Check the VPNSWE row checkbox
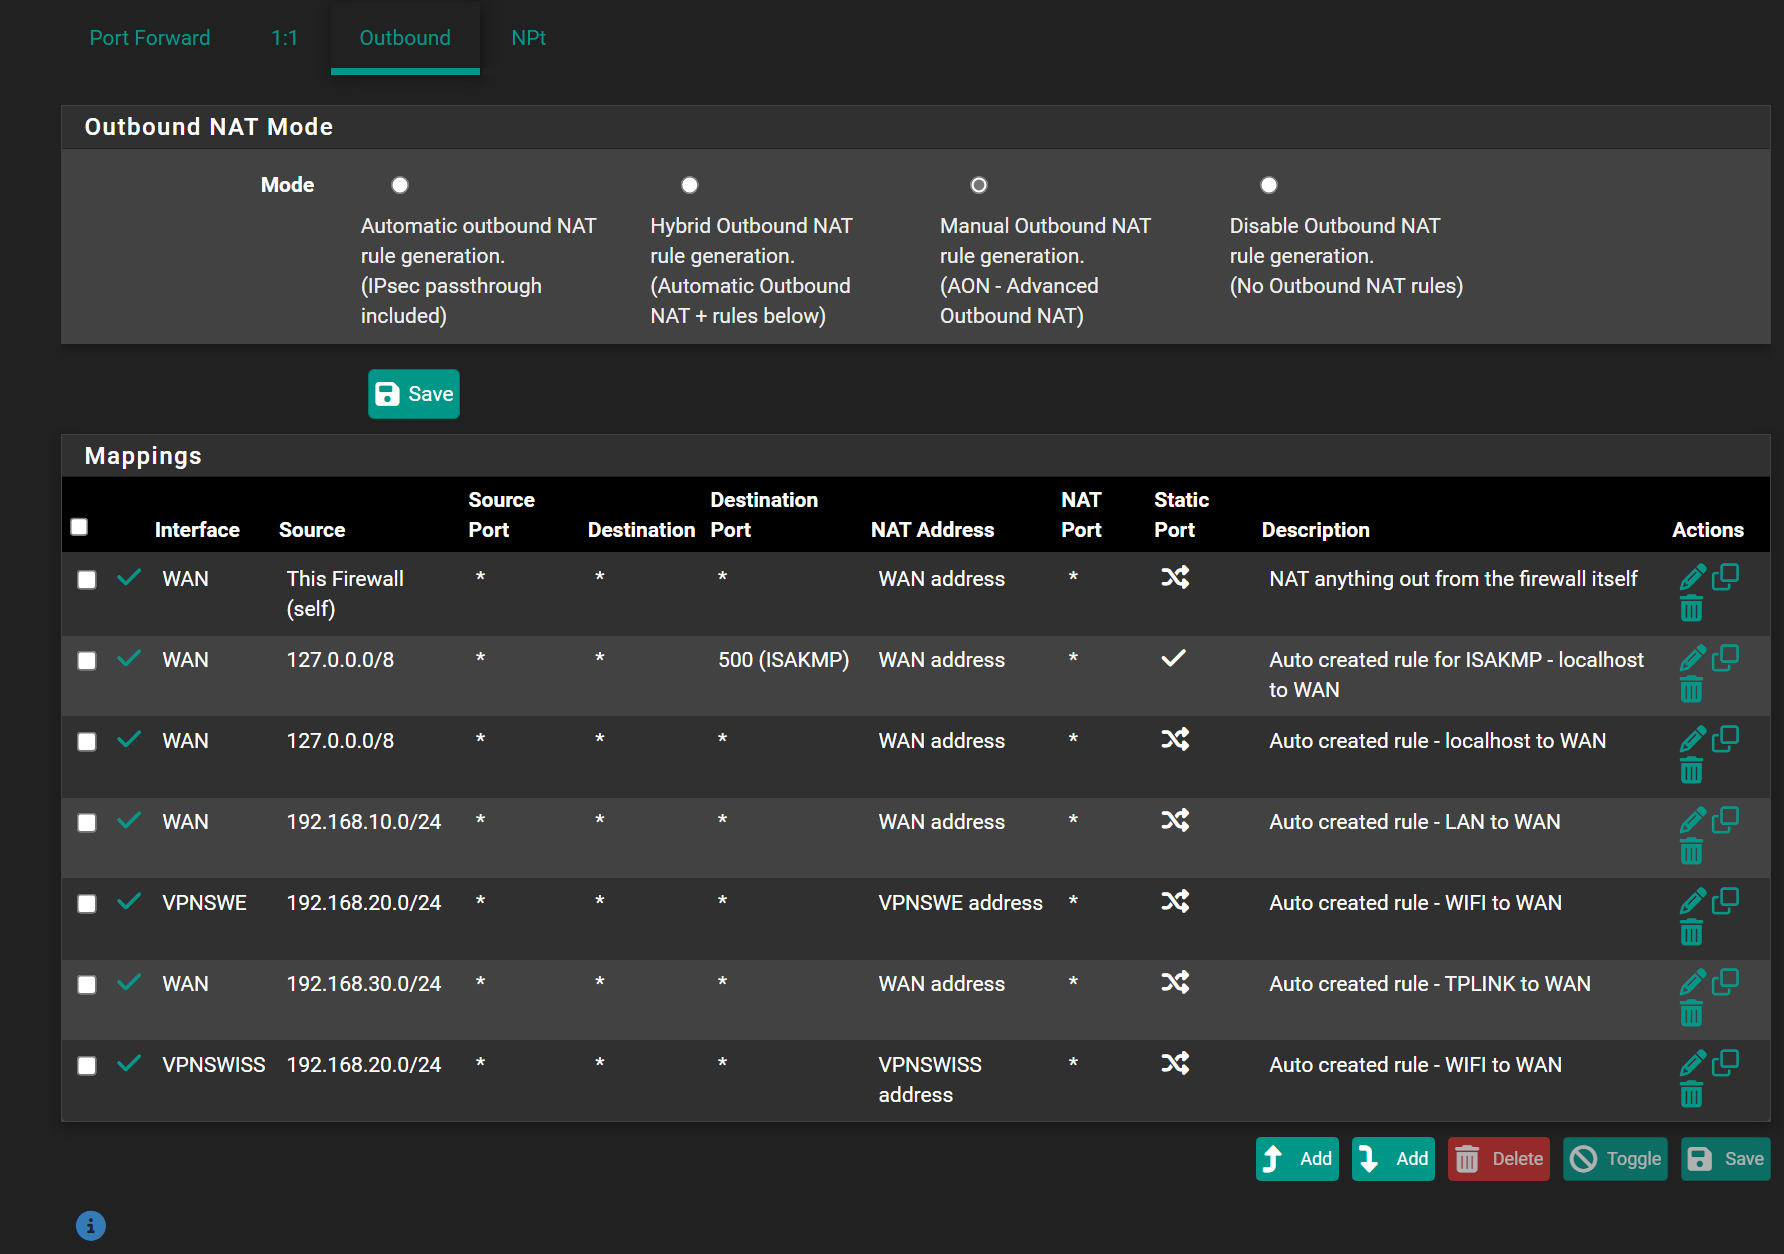This screenshot has height=1254, width=1784. coord(87,904)
